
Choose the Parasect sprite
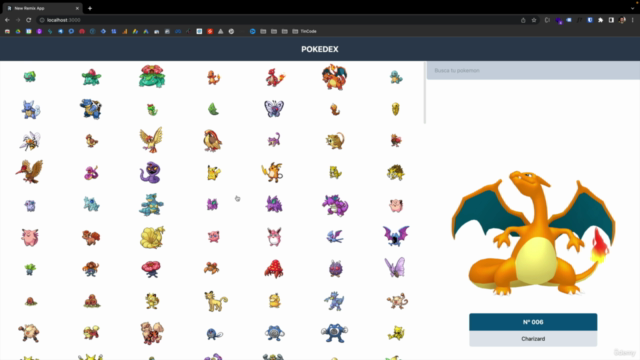274,269
